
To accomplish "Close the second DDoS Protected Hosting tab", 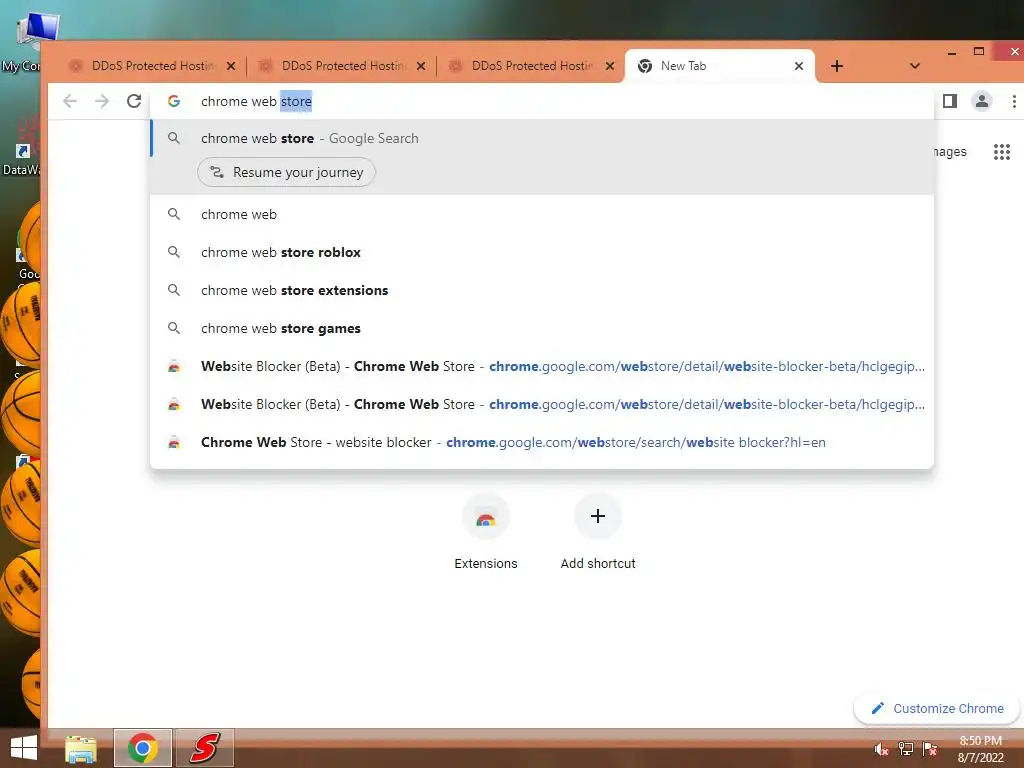I will pyautogui.click(x=421, y=66).
